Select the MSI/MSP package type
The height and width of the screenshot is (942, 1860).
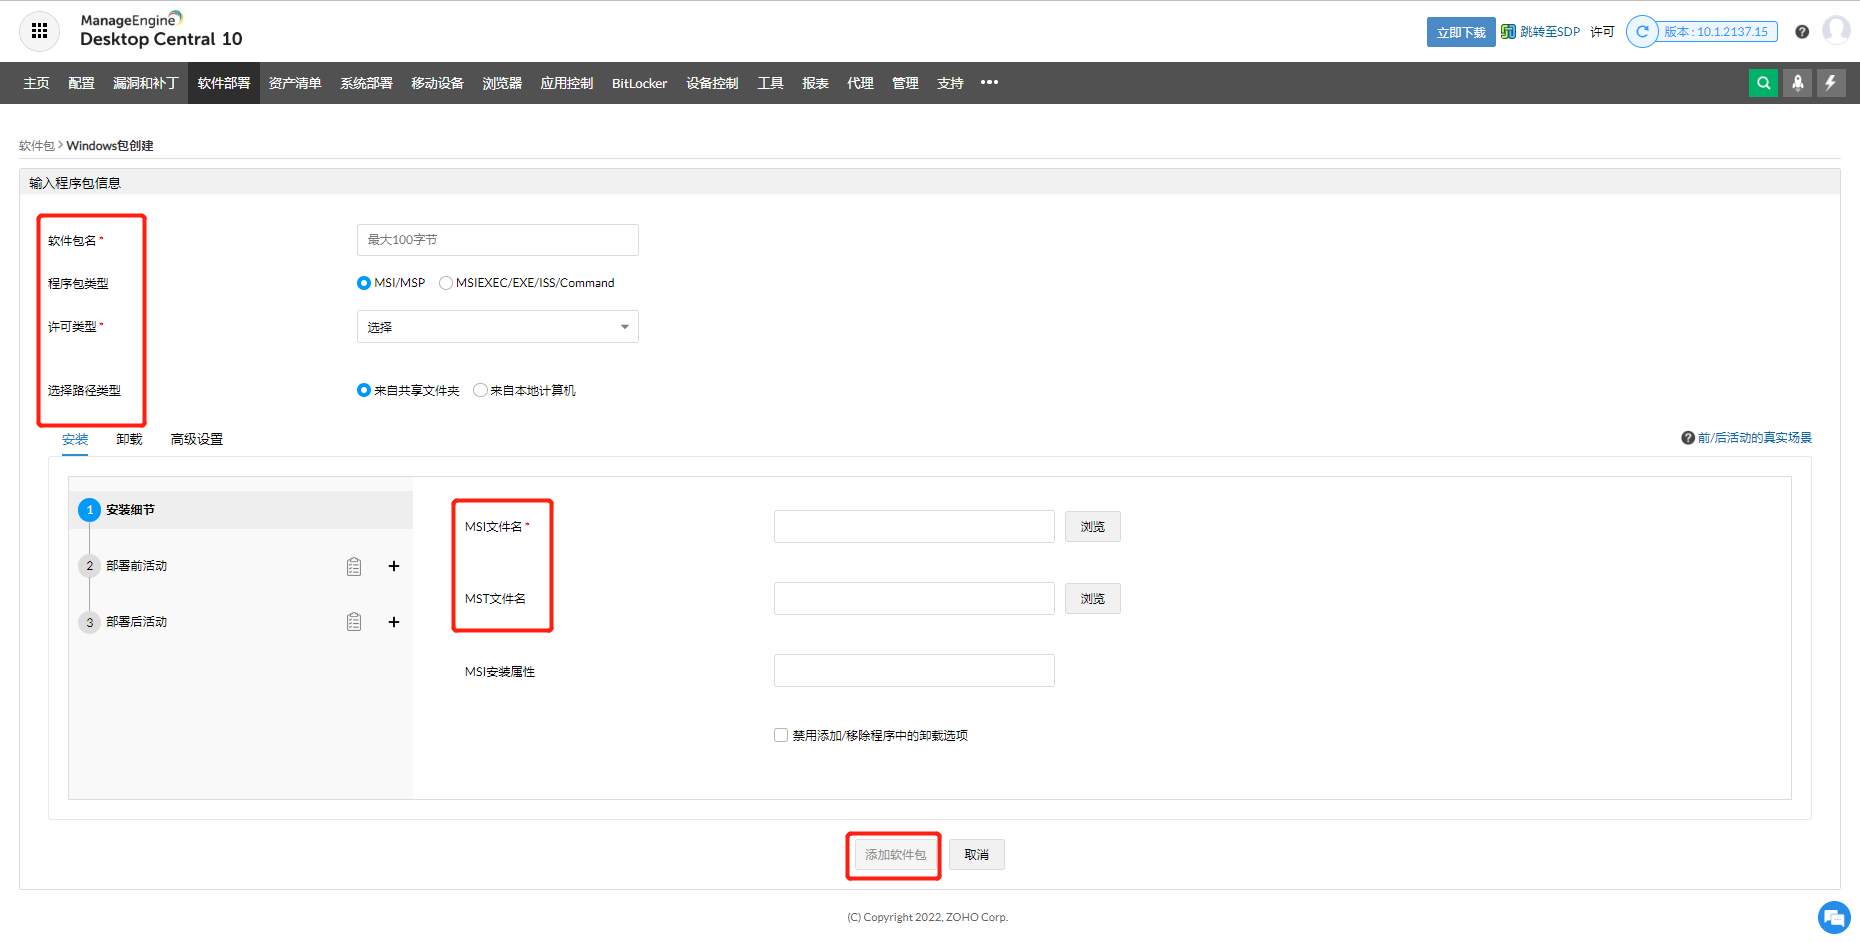click(364, 283)
